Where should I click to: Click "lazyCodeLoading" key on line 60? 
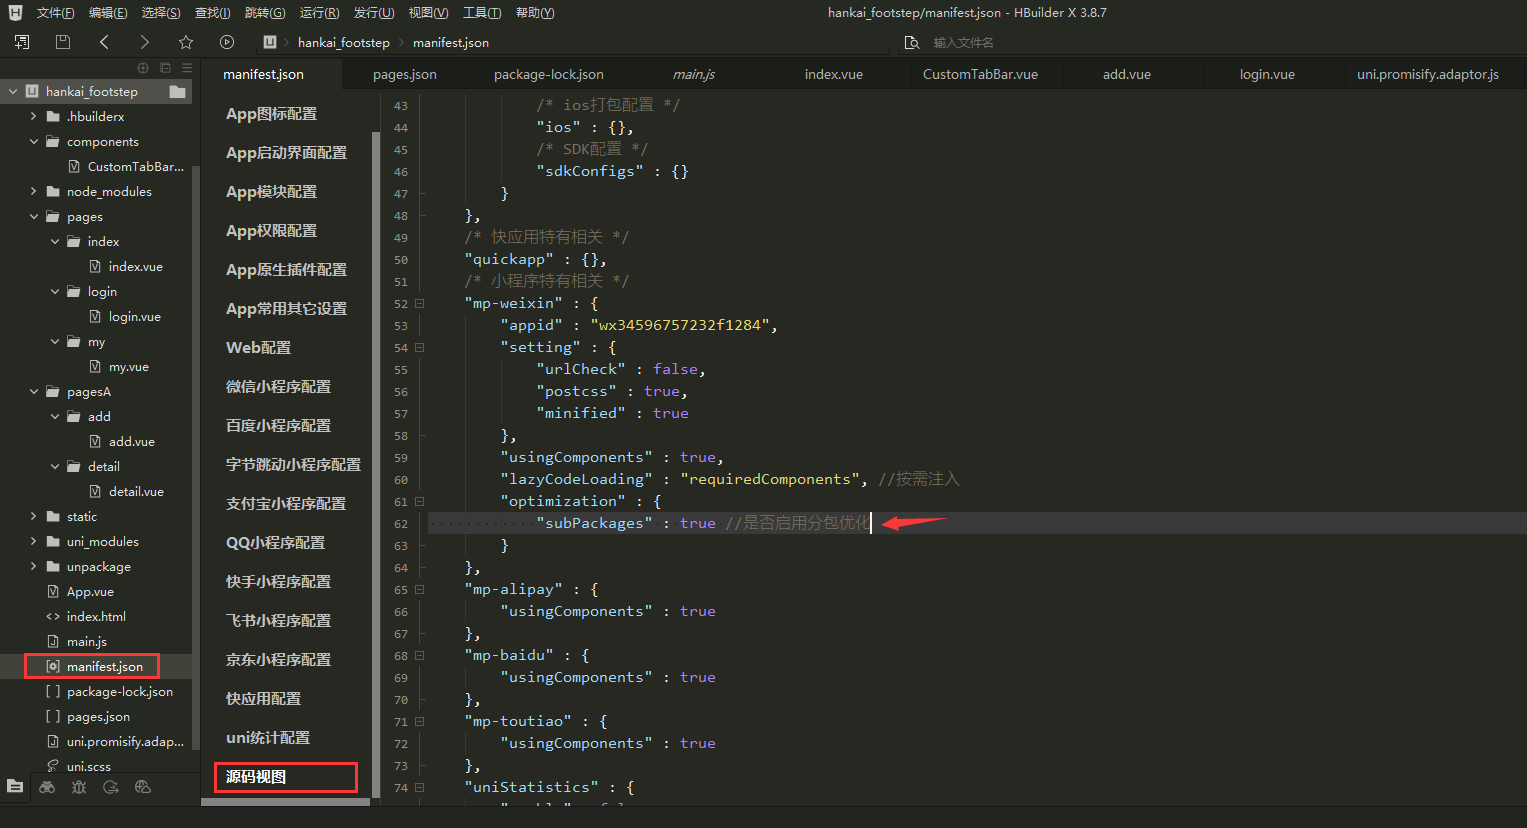[x=576, y=479]
